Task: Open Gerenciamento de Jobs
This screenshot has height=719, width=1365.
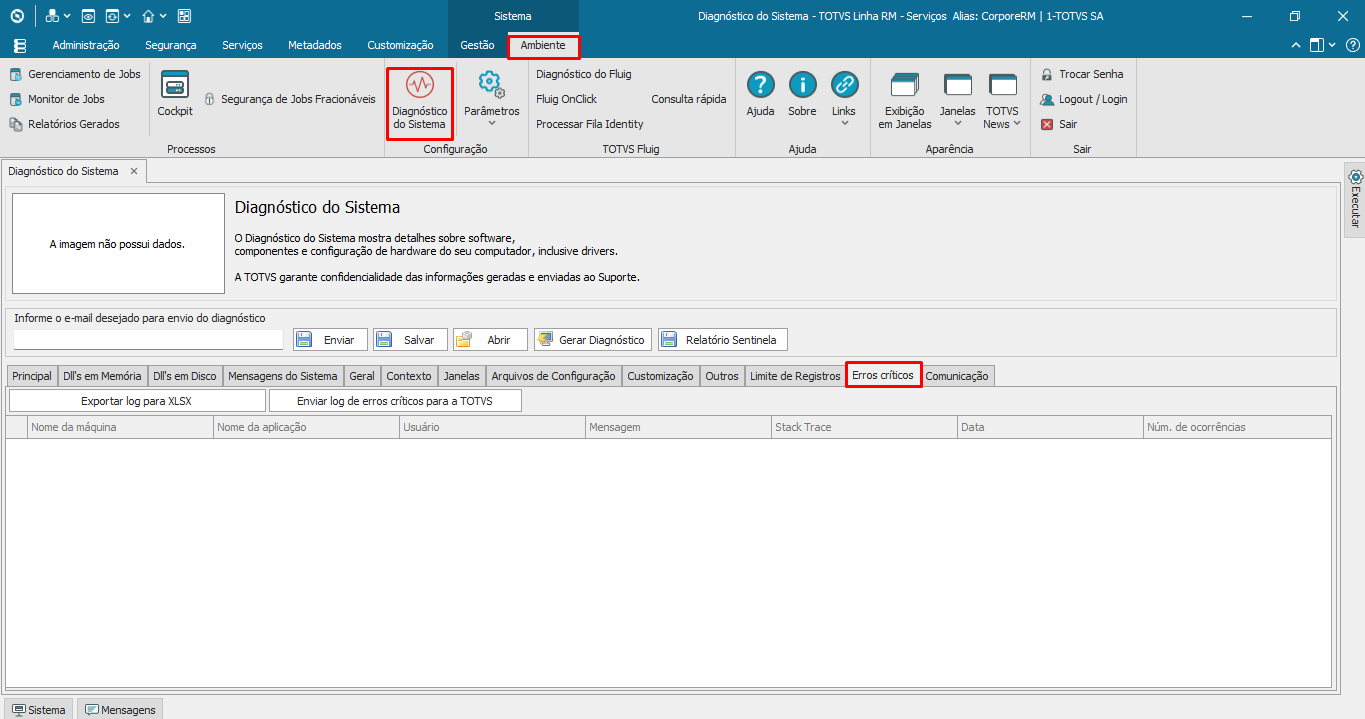Action: click(75, 74)
